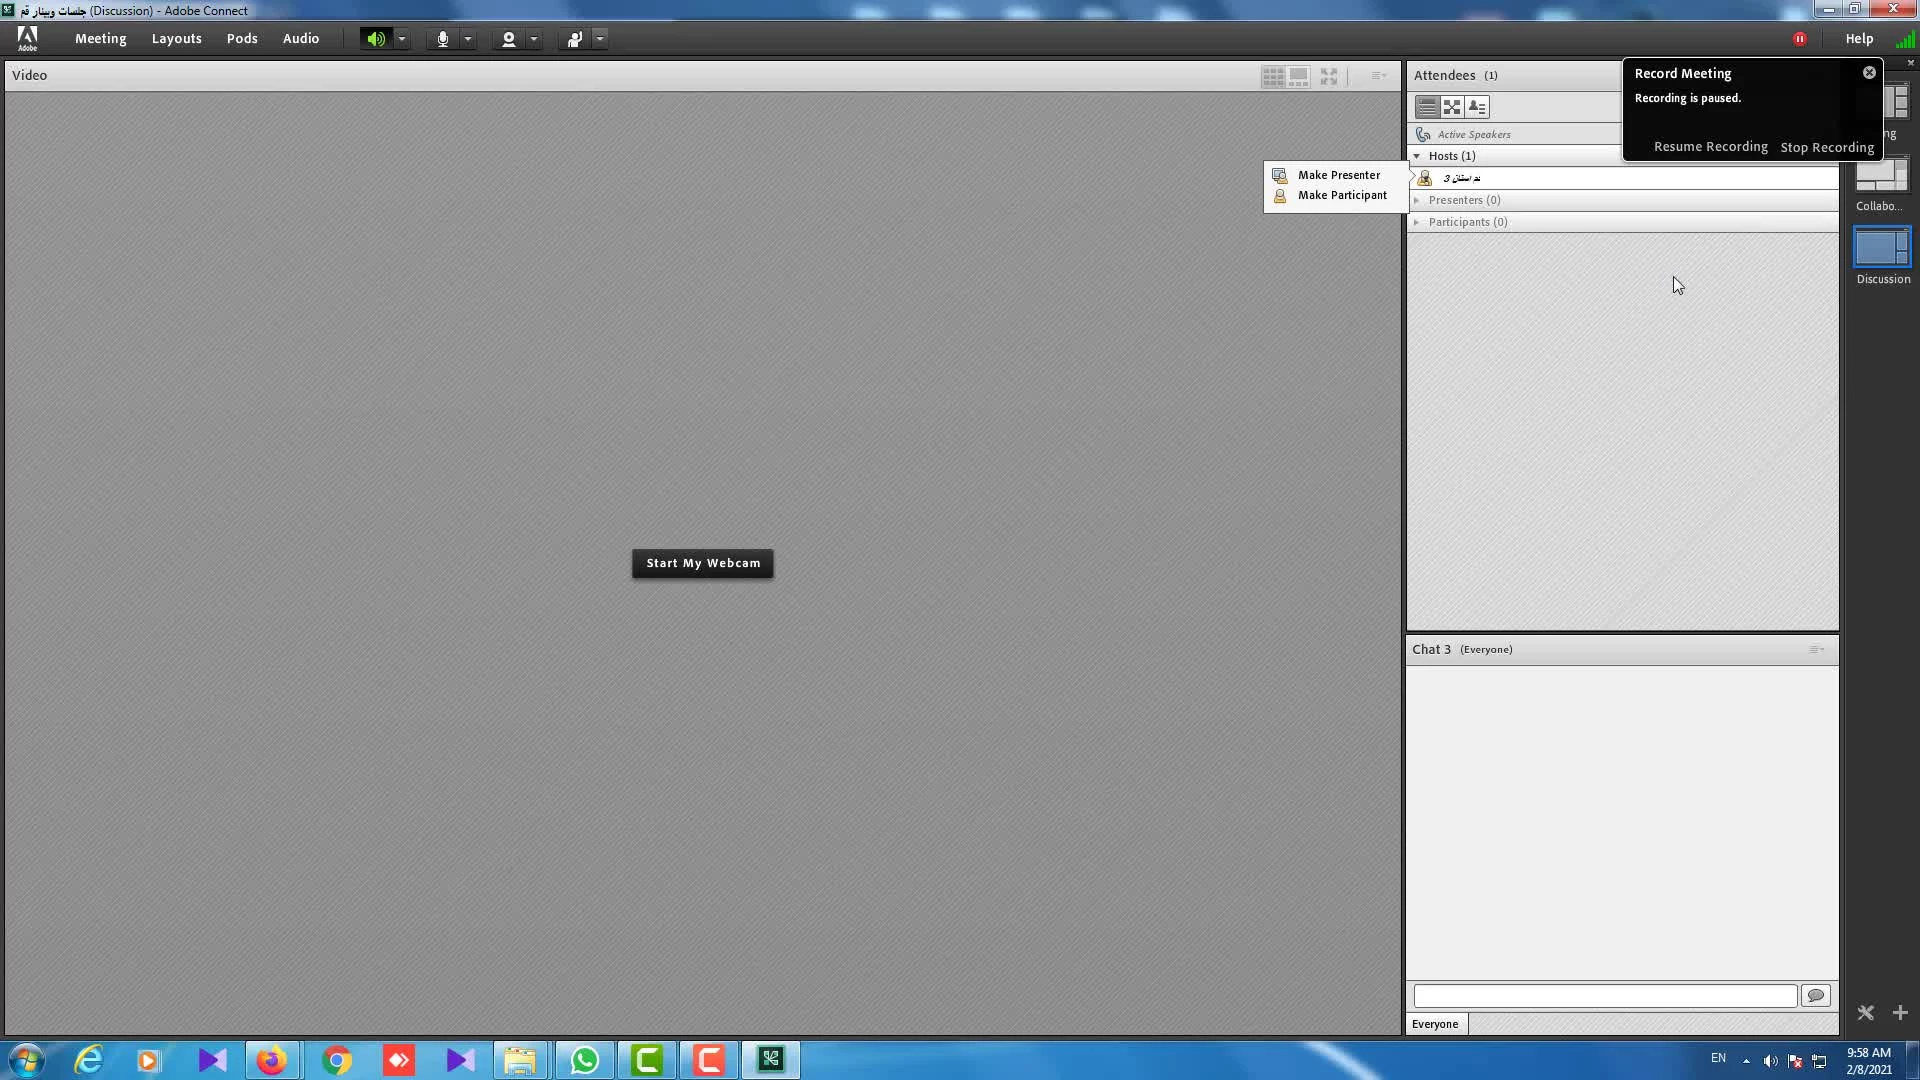This screenshot has height=1080, width=1920.
Task: Click Resume Recording link
Action: [x=1710, y=147]
